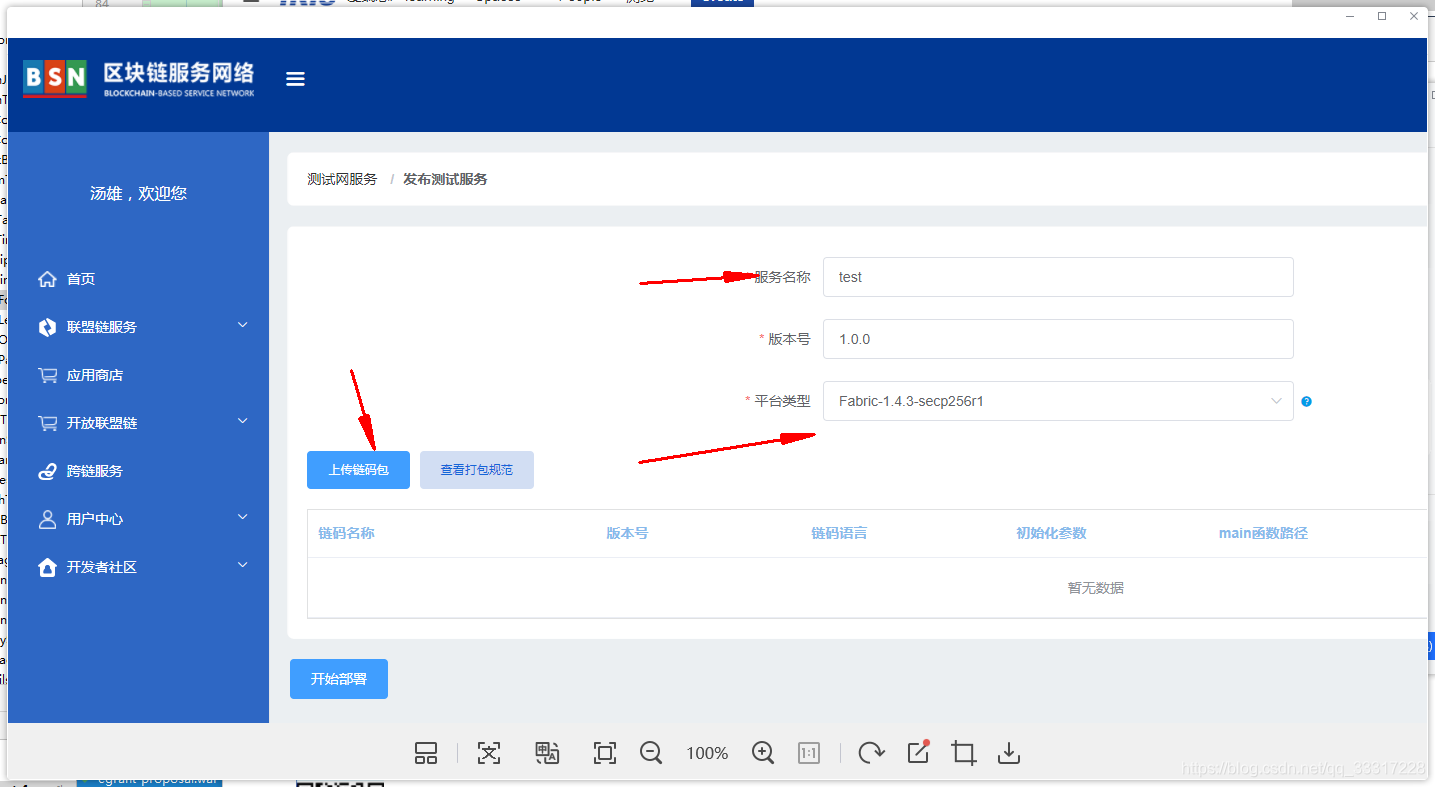The image size is (1435, 787).
Task: Click the 汤雄,欢迎您 welcome text
Action: pyautogui.click(x=138, y=193)
